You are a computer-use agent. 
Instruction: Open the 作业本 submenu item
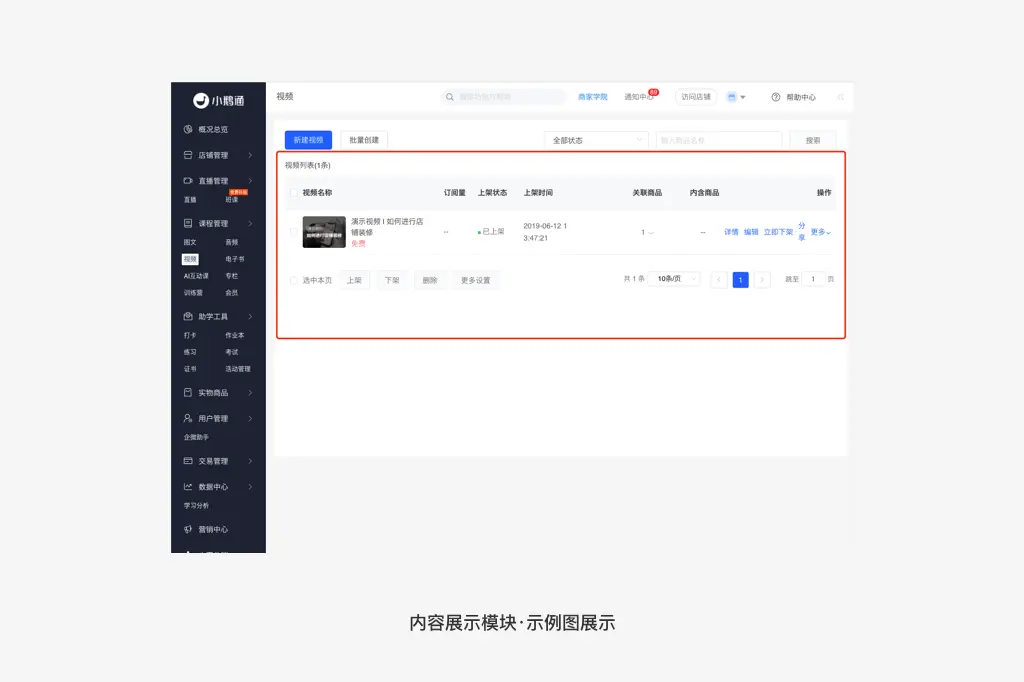coord(235,335)
